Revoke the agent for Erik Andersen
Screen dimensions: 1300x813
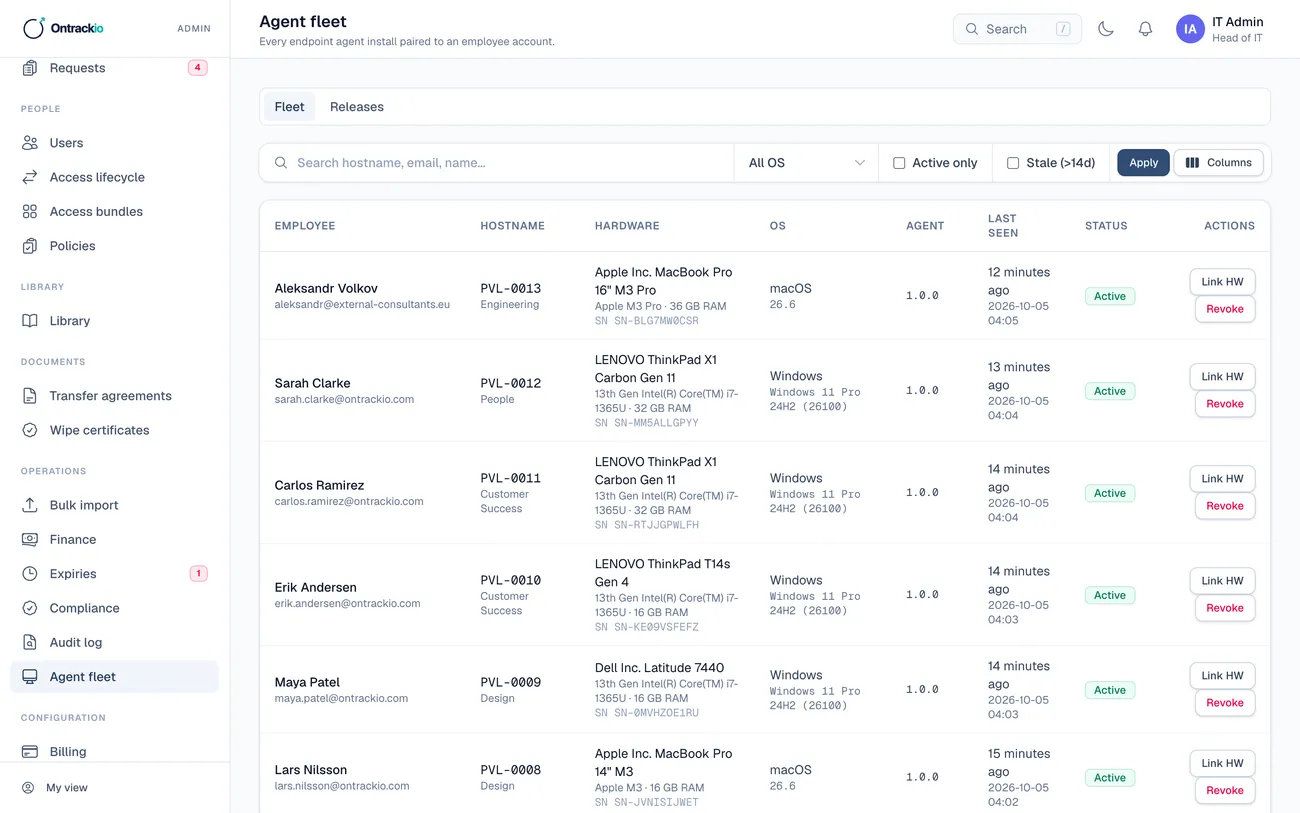click(x=1225, y=608)
